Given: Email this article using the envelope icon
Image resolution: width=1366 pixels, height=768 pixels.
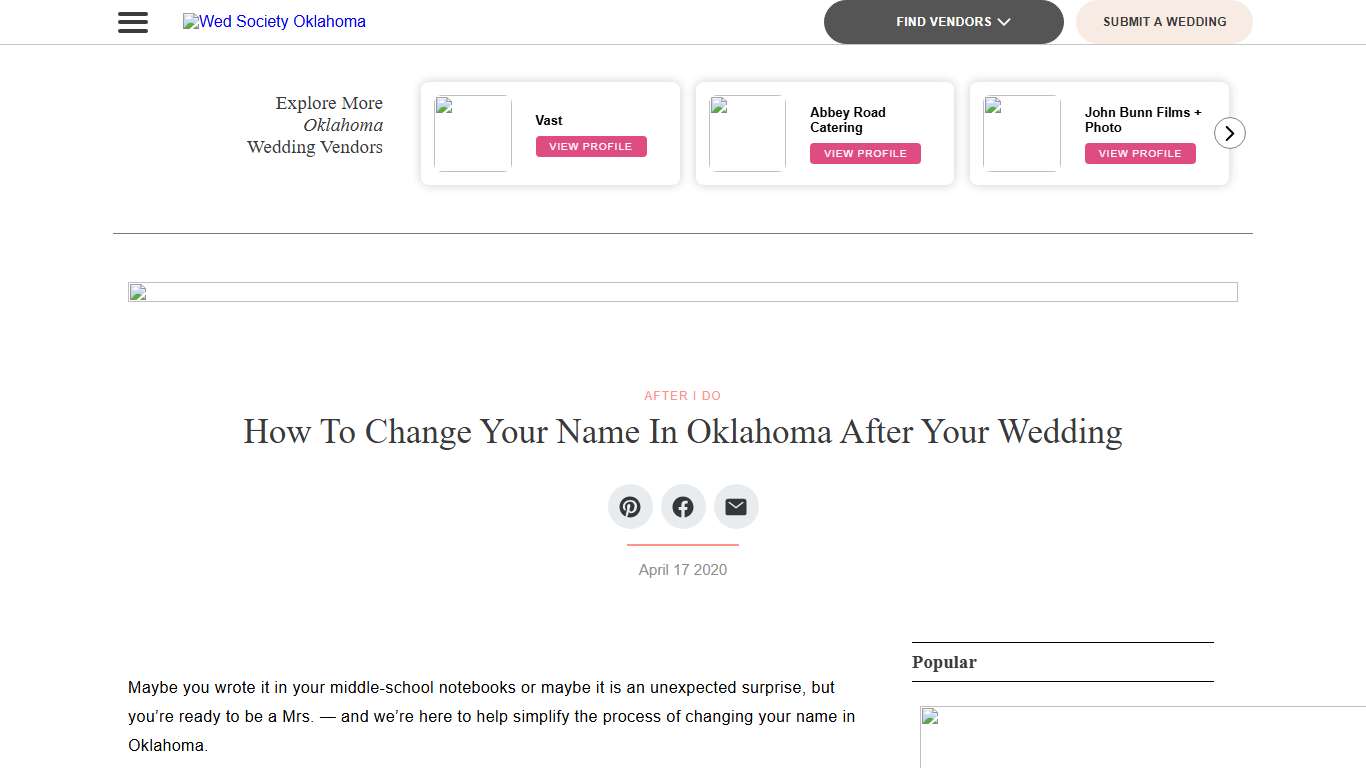Looking at the screenshot, I should coord(736,506).
